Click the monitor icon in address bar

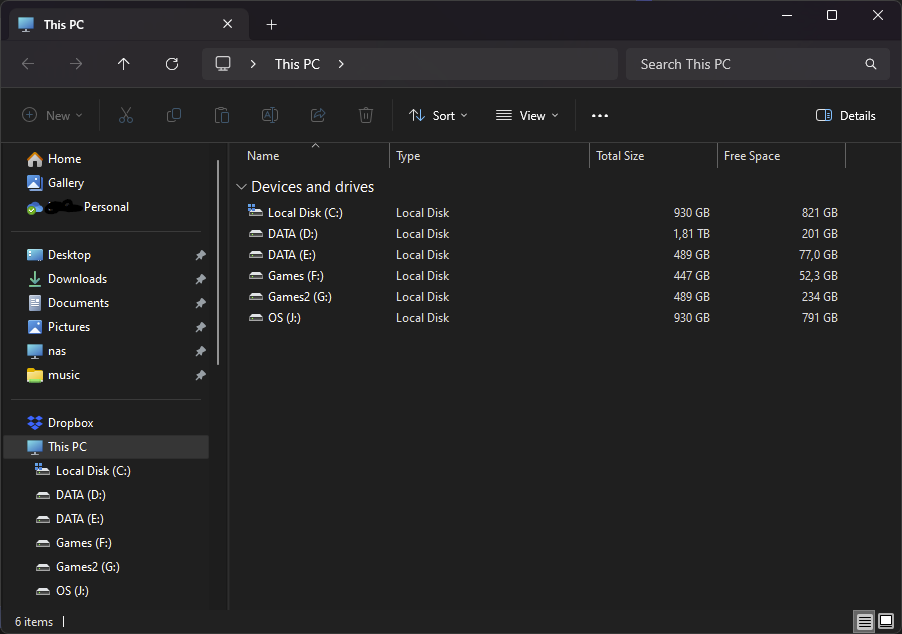click(223, 63)
